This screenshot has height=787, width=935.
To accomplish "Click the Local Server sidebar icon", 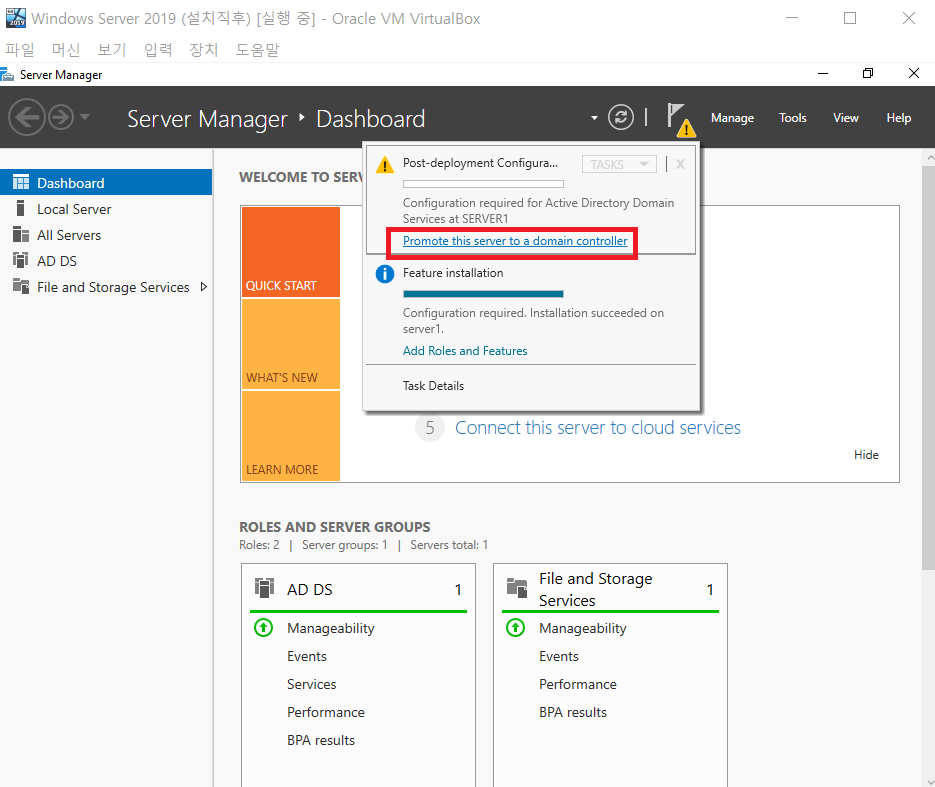I will tap(20, 208).
